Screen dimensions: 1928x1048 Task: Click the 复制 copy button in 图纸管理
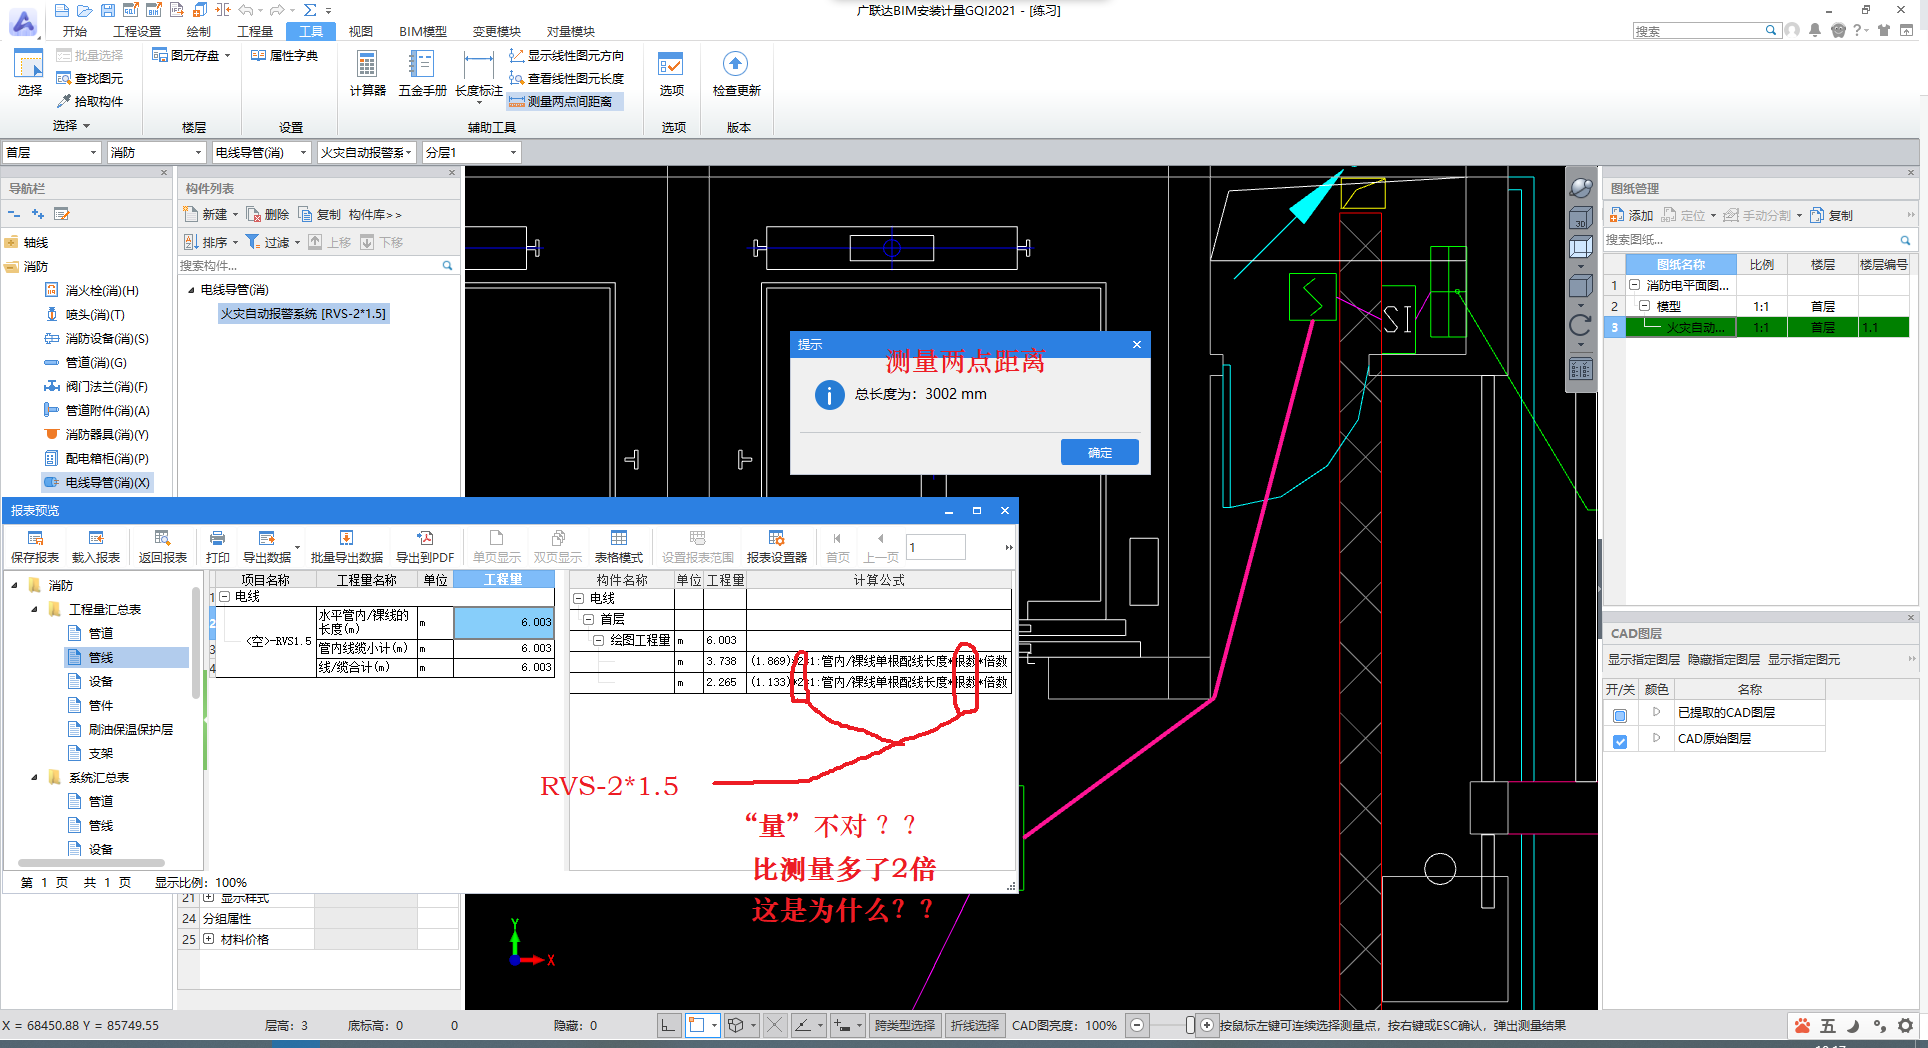coord(1832,215)
